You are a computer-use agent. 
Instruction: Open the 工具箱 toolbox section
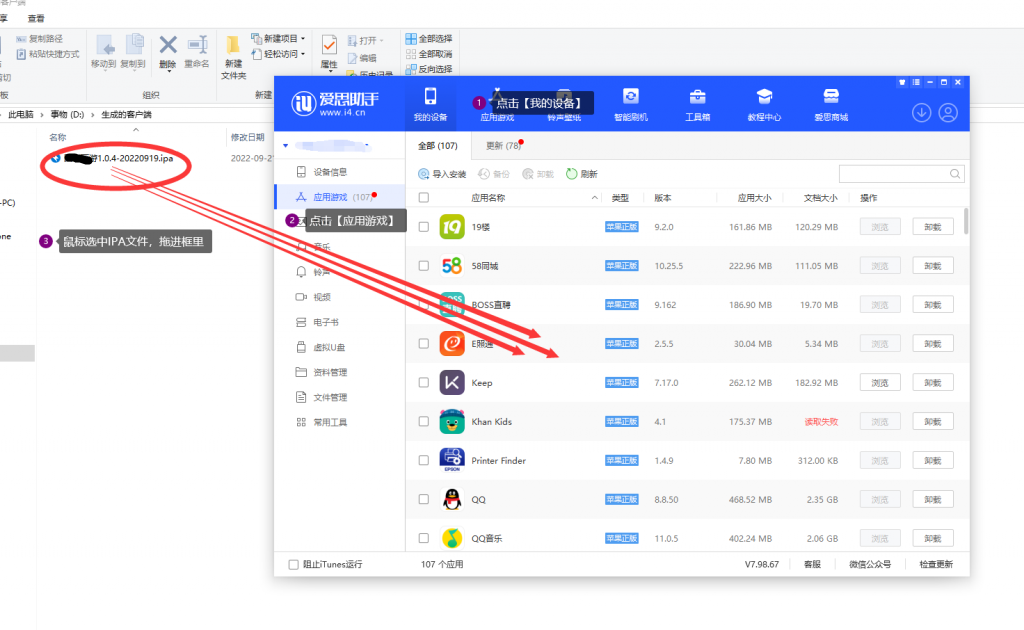[x=697, y=104]
